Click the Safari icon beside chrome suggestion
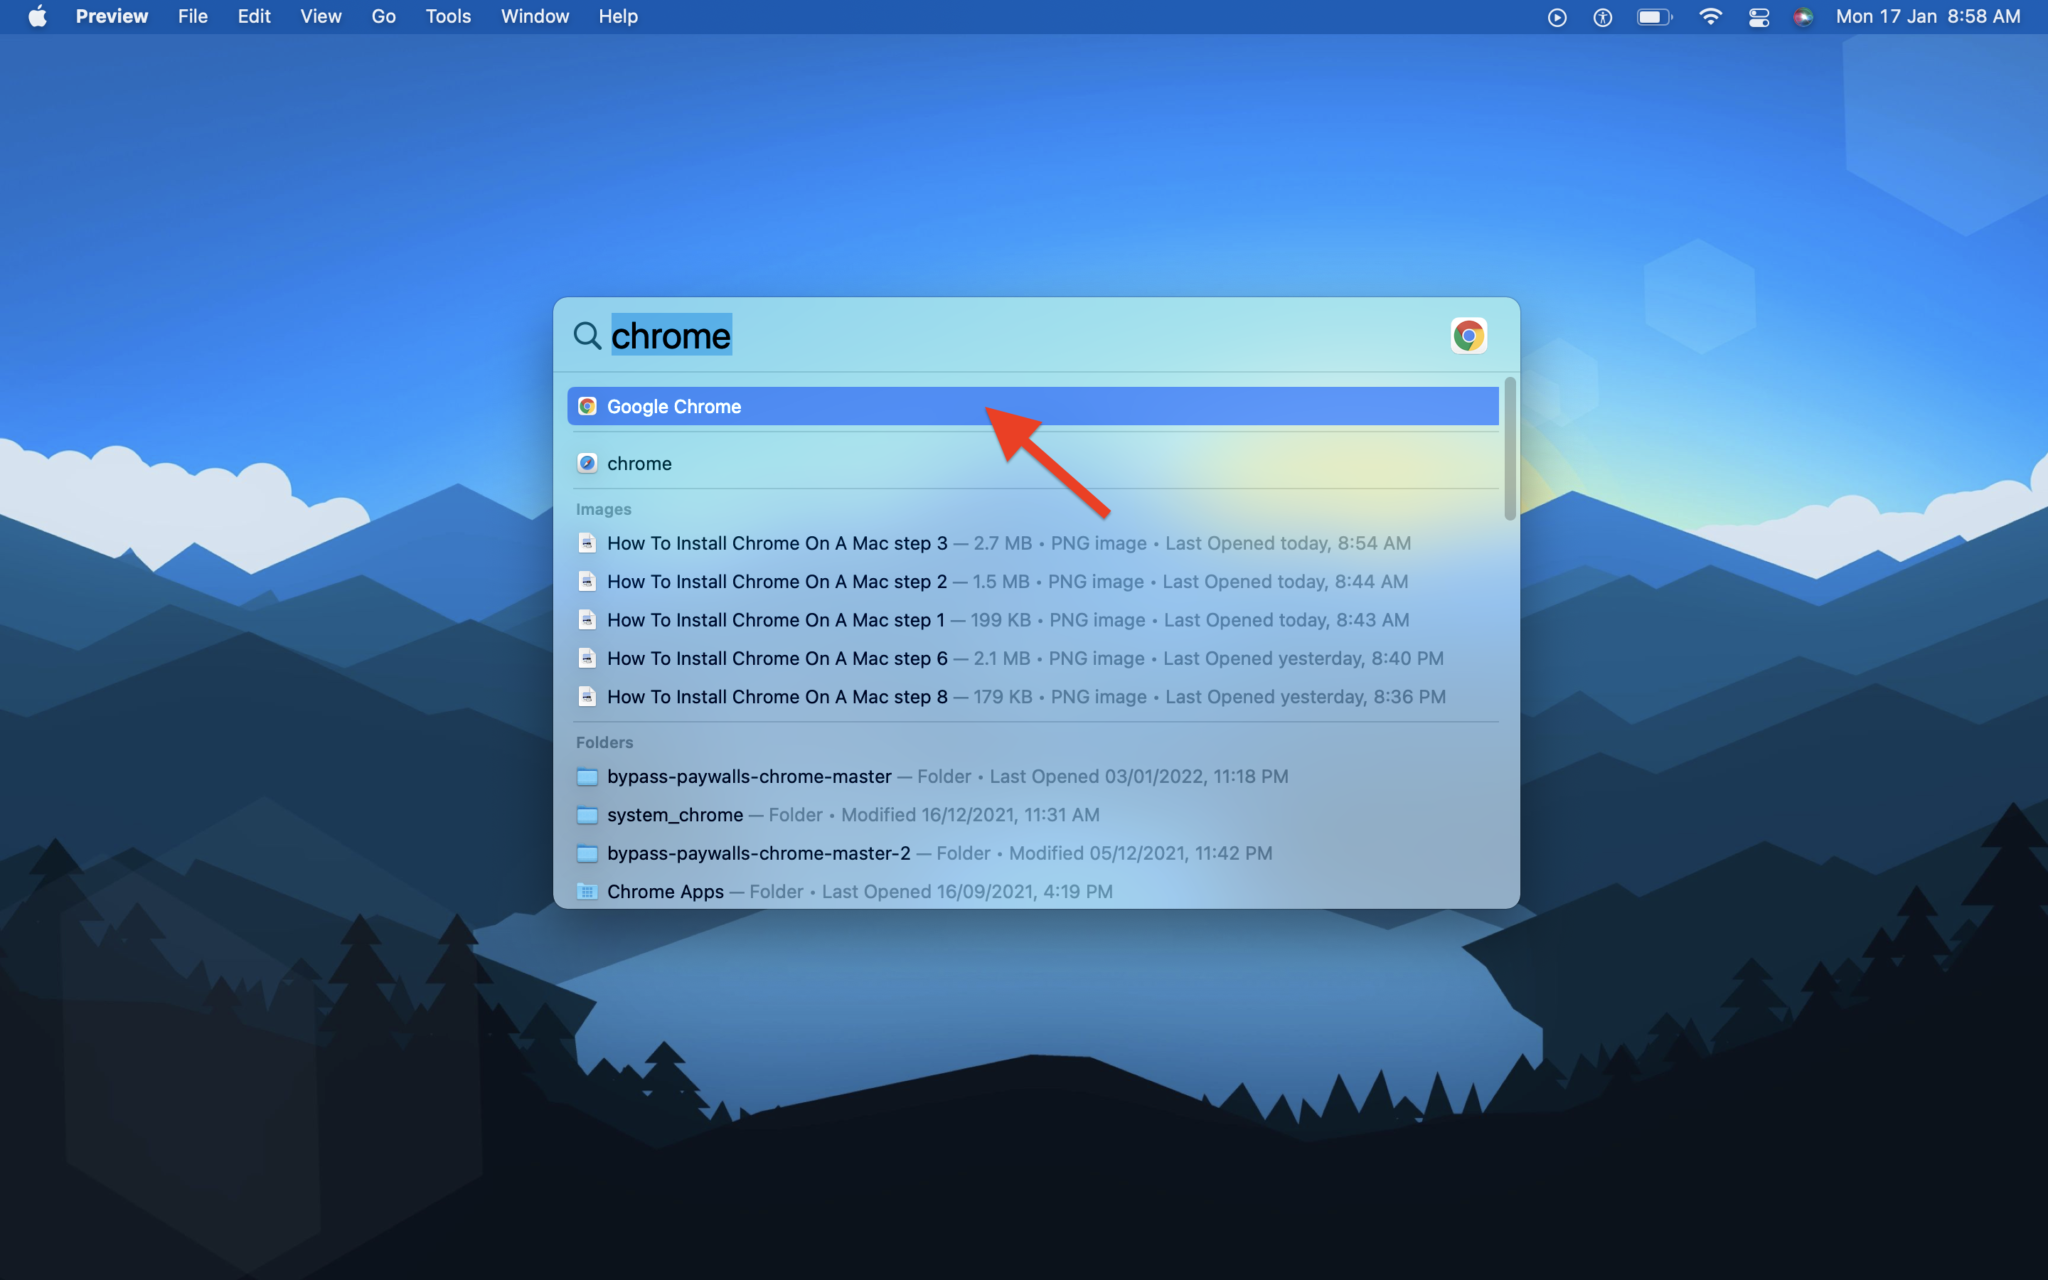This screenshot has width=2048, height=1280. [x=587, y=463]
